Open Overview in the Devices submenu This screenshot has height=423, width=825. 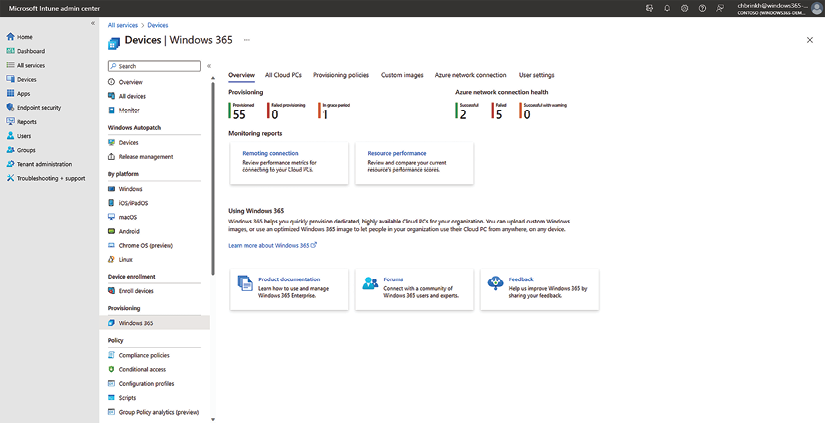click(x=125, y=82)
